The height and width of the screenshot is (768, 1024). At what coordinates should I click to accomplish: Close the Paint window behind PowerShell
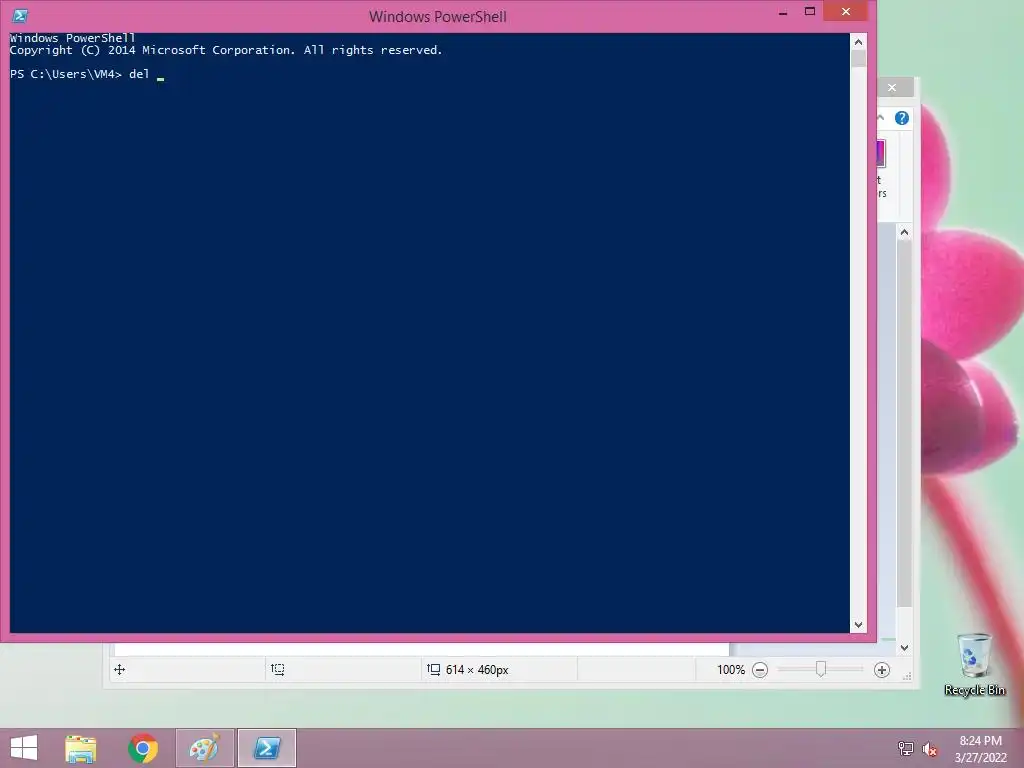tap(892, 88)
